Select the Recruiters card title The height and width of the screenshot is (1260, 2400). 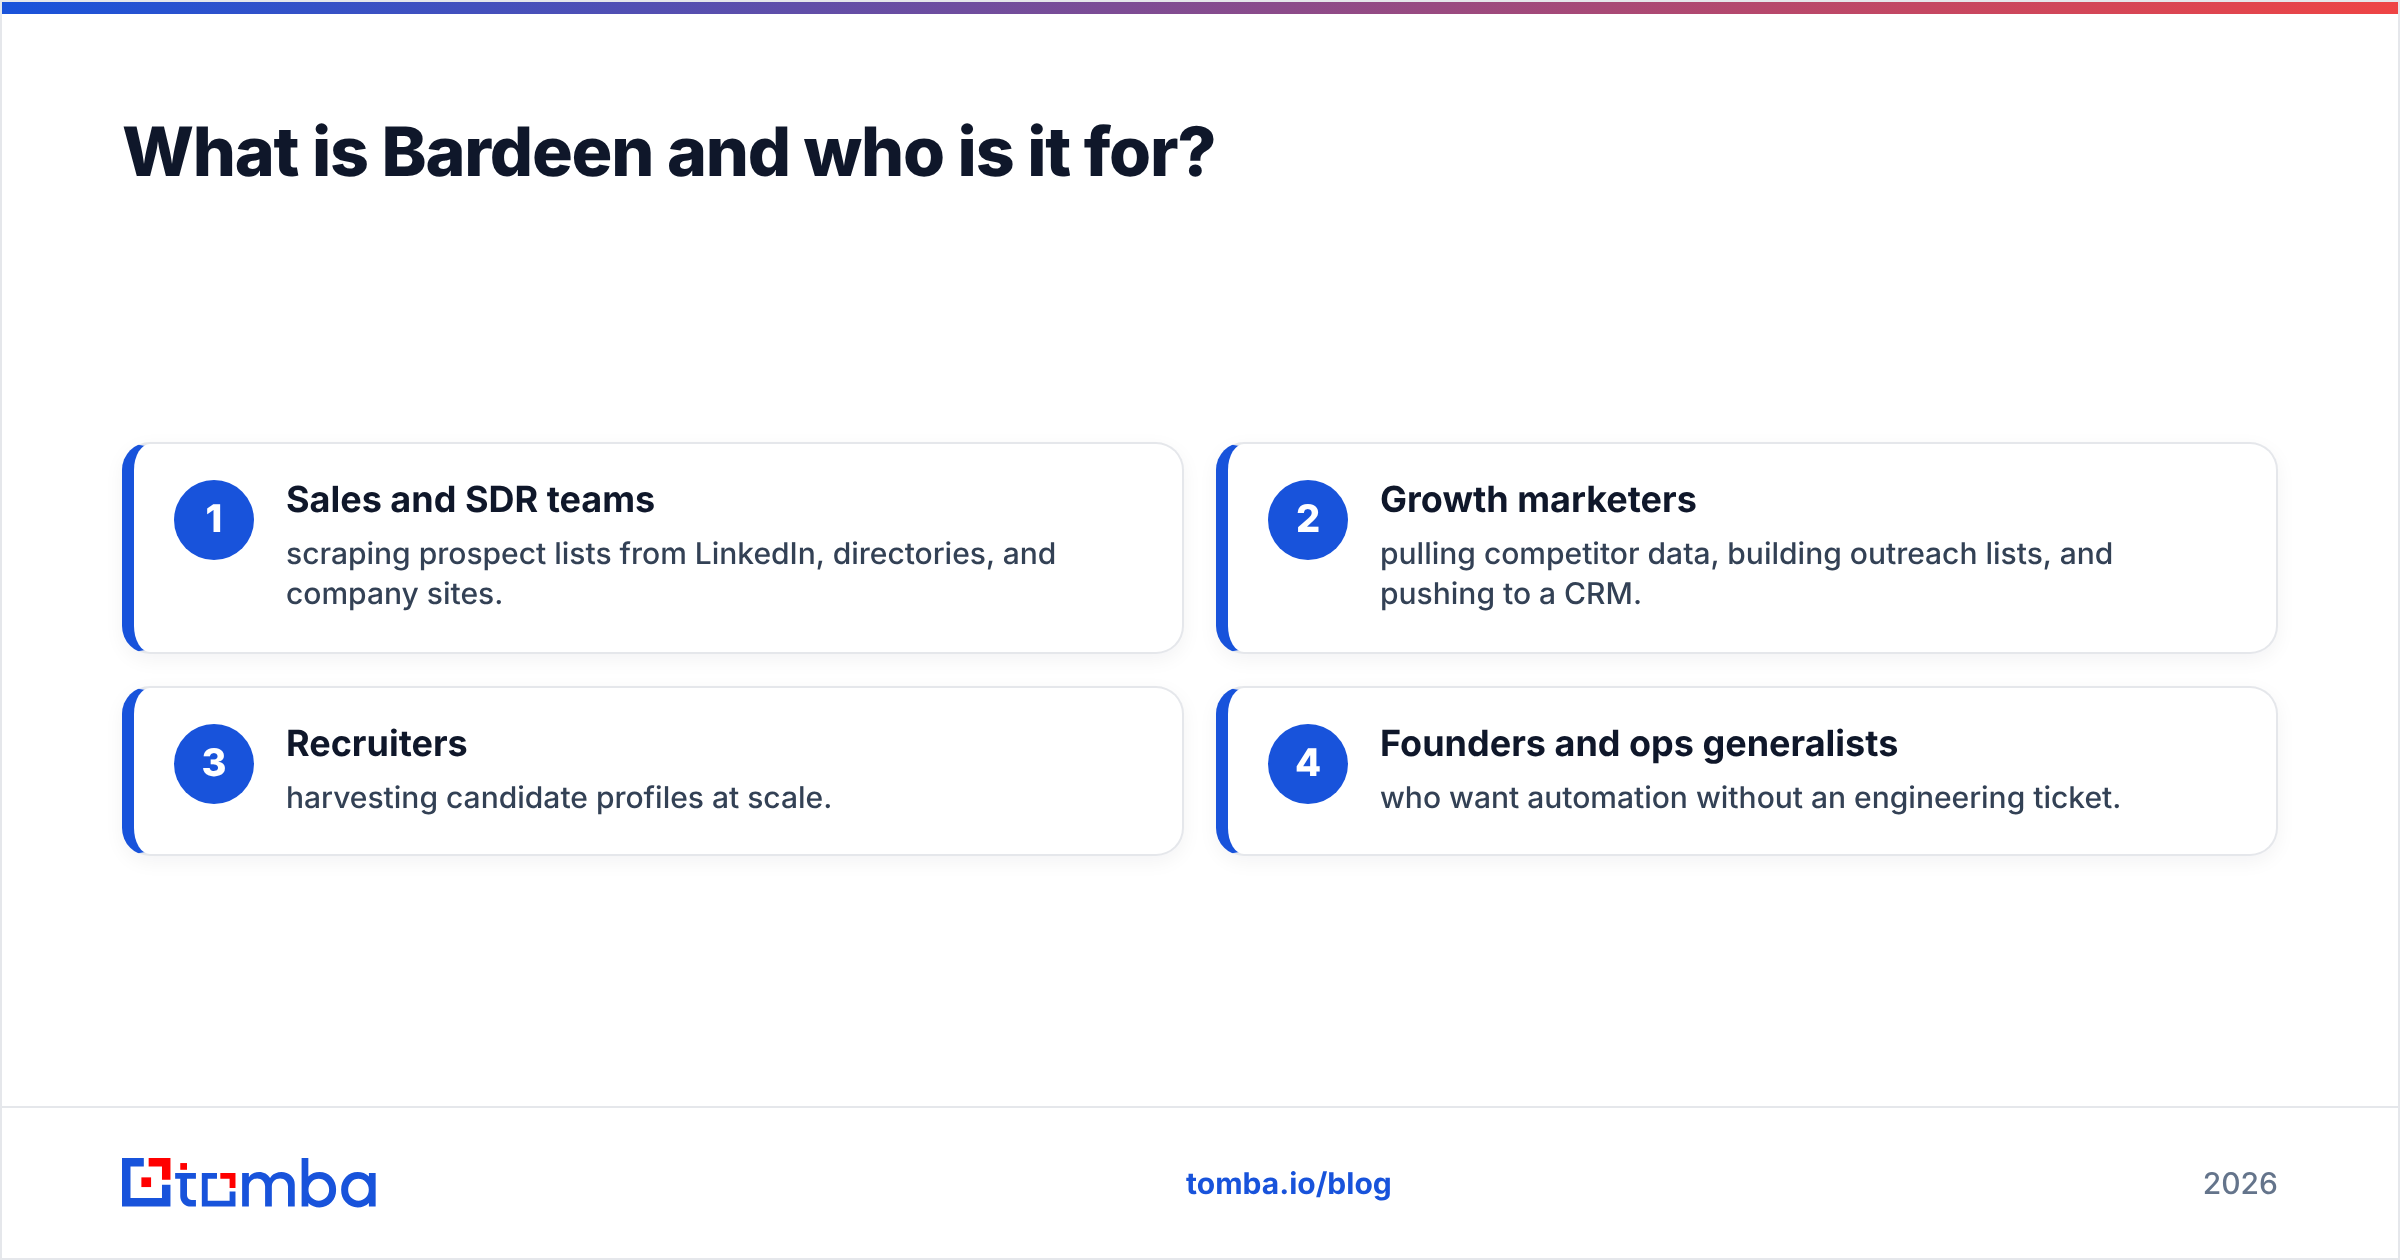(x=376, y=743)
